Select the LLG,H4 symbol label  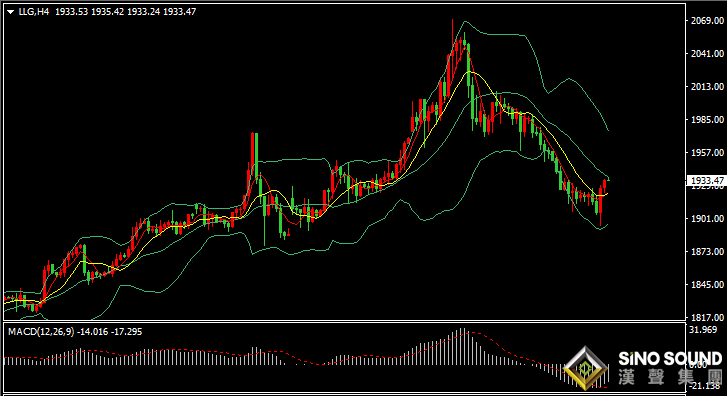click(x=33, y=12)
